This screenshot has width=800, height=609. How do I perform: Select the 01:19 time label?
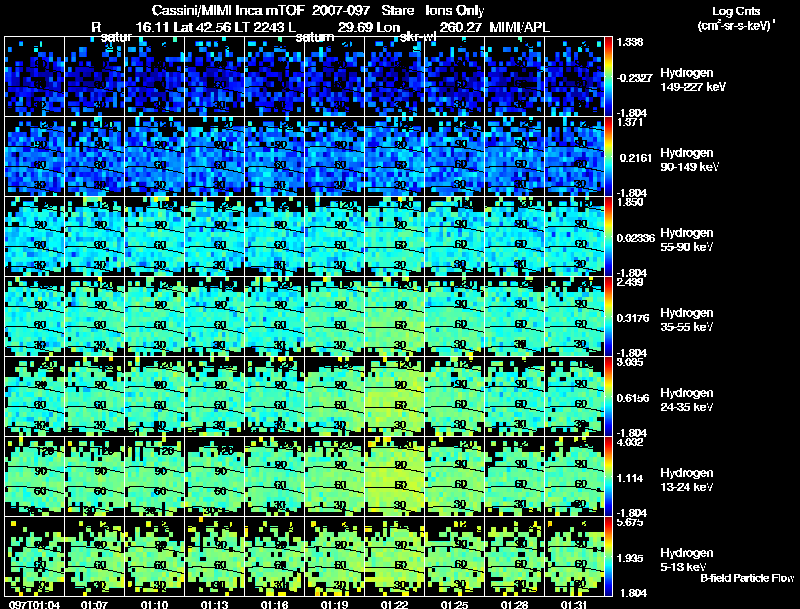tap(334, 604)
